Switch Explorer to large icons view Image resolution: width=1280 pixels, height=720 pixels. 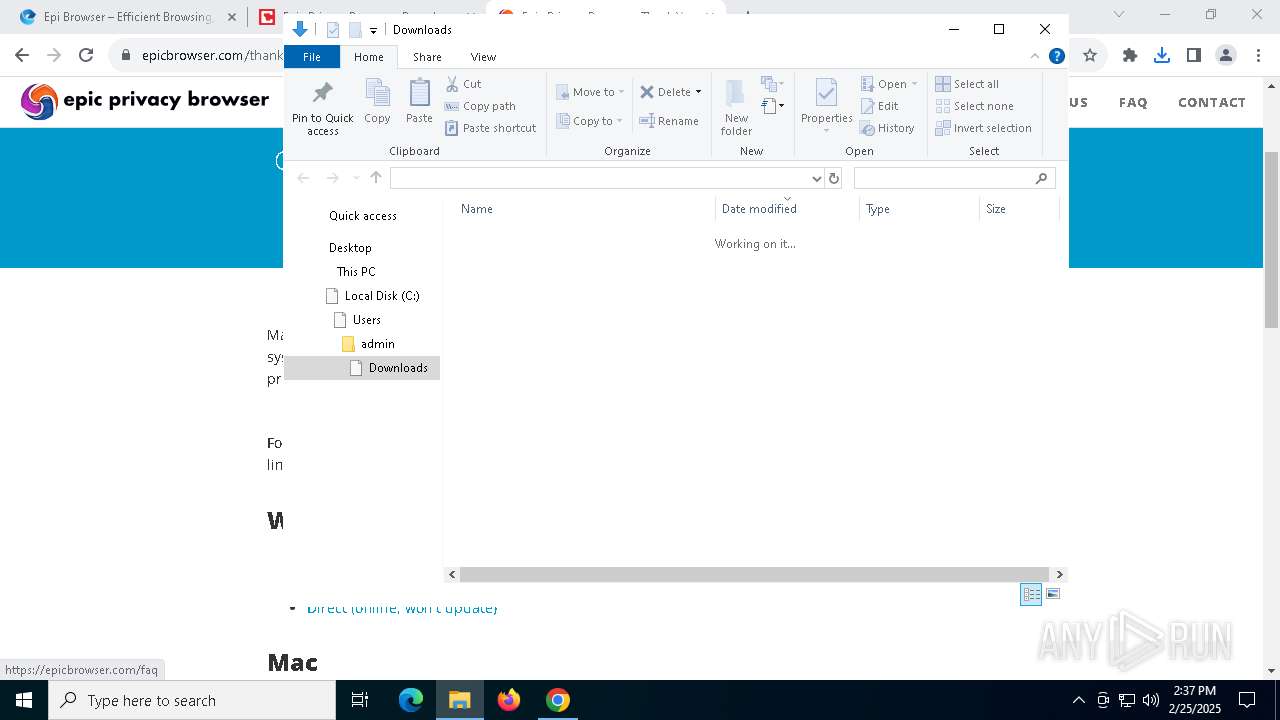tap(1052, 594)
